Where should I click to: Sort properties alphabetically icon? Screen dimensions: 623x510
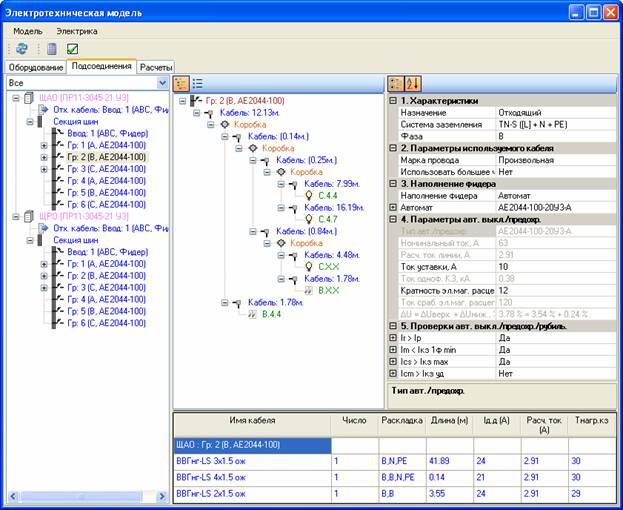tap(412, 84)
